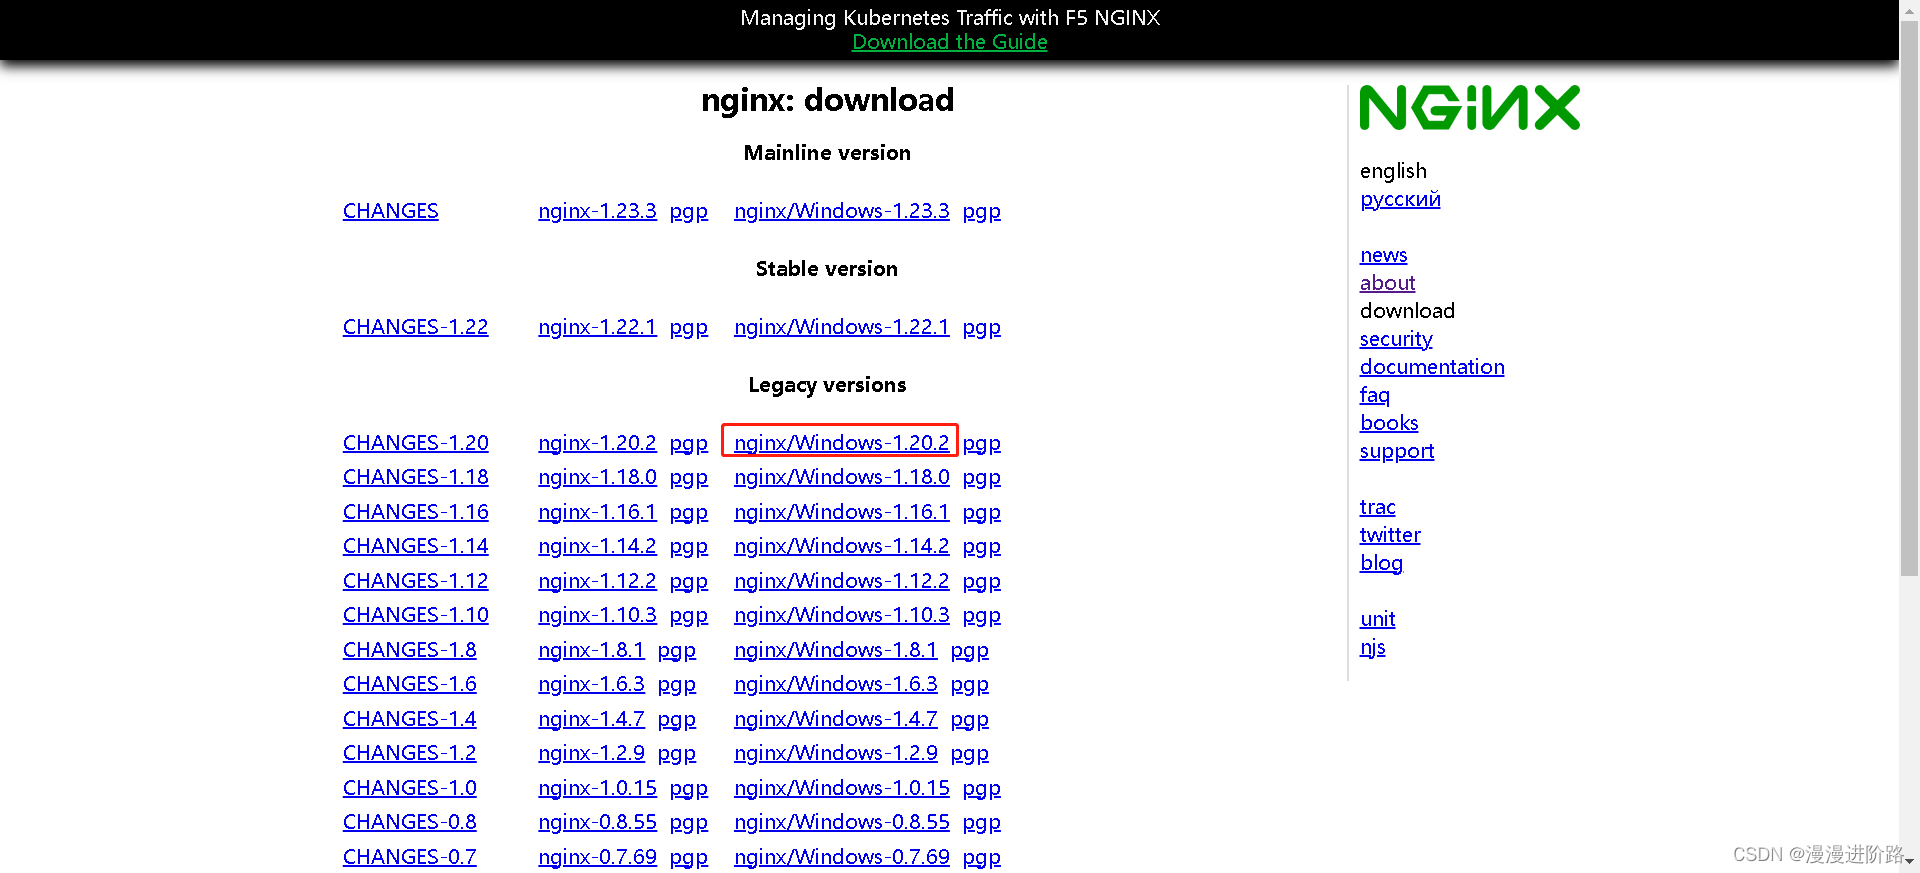Download nginx/Windows-1.18.0
Viewport: 1920px width, 873px height.
click(x=841, y=477)
